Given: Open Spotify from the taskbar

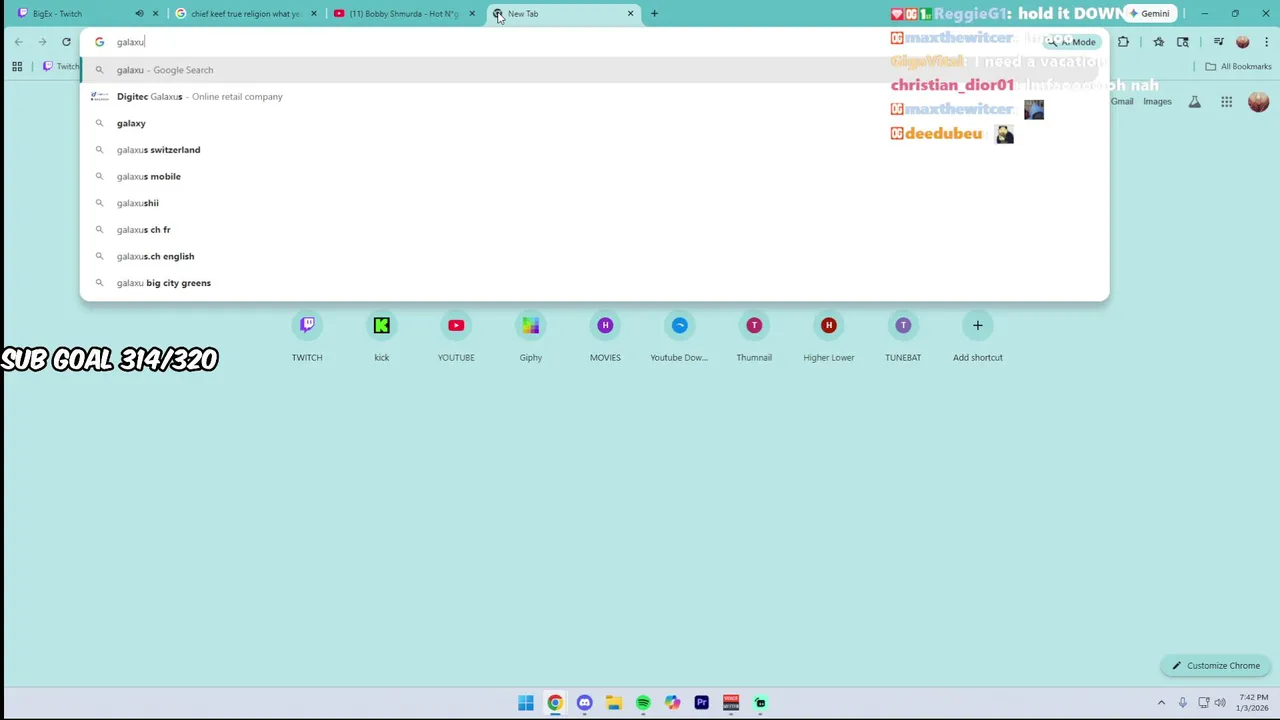Looking at the screenshot, I should pyautogui.click(x=643, y=703).
